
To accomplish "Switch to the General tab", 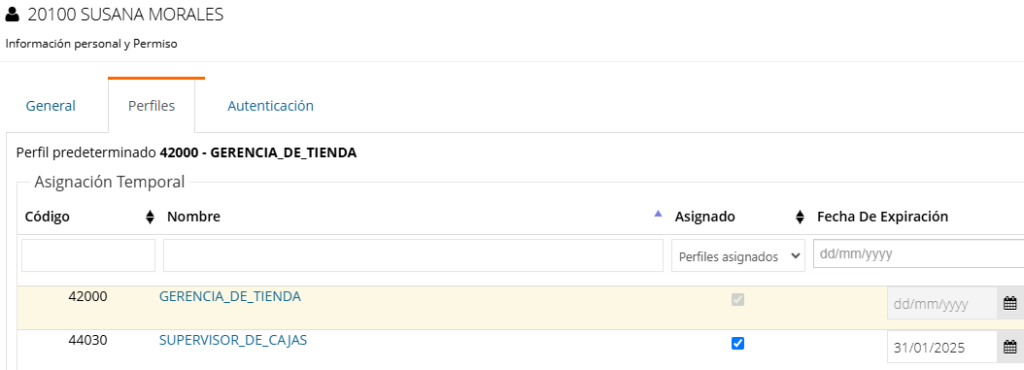I will pos(51,106).
